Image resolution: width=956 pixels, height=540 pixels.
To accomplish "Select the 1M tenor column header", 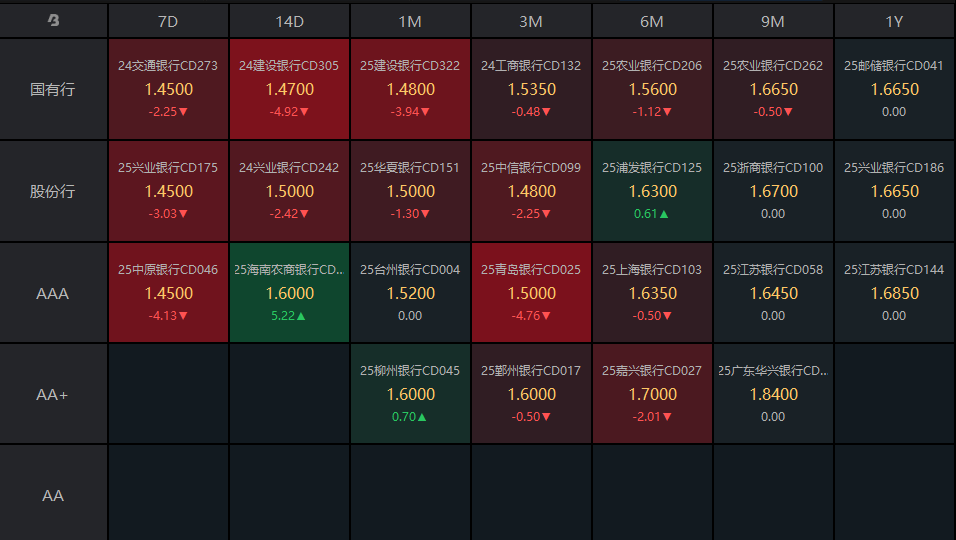I will (410, 21).
